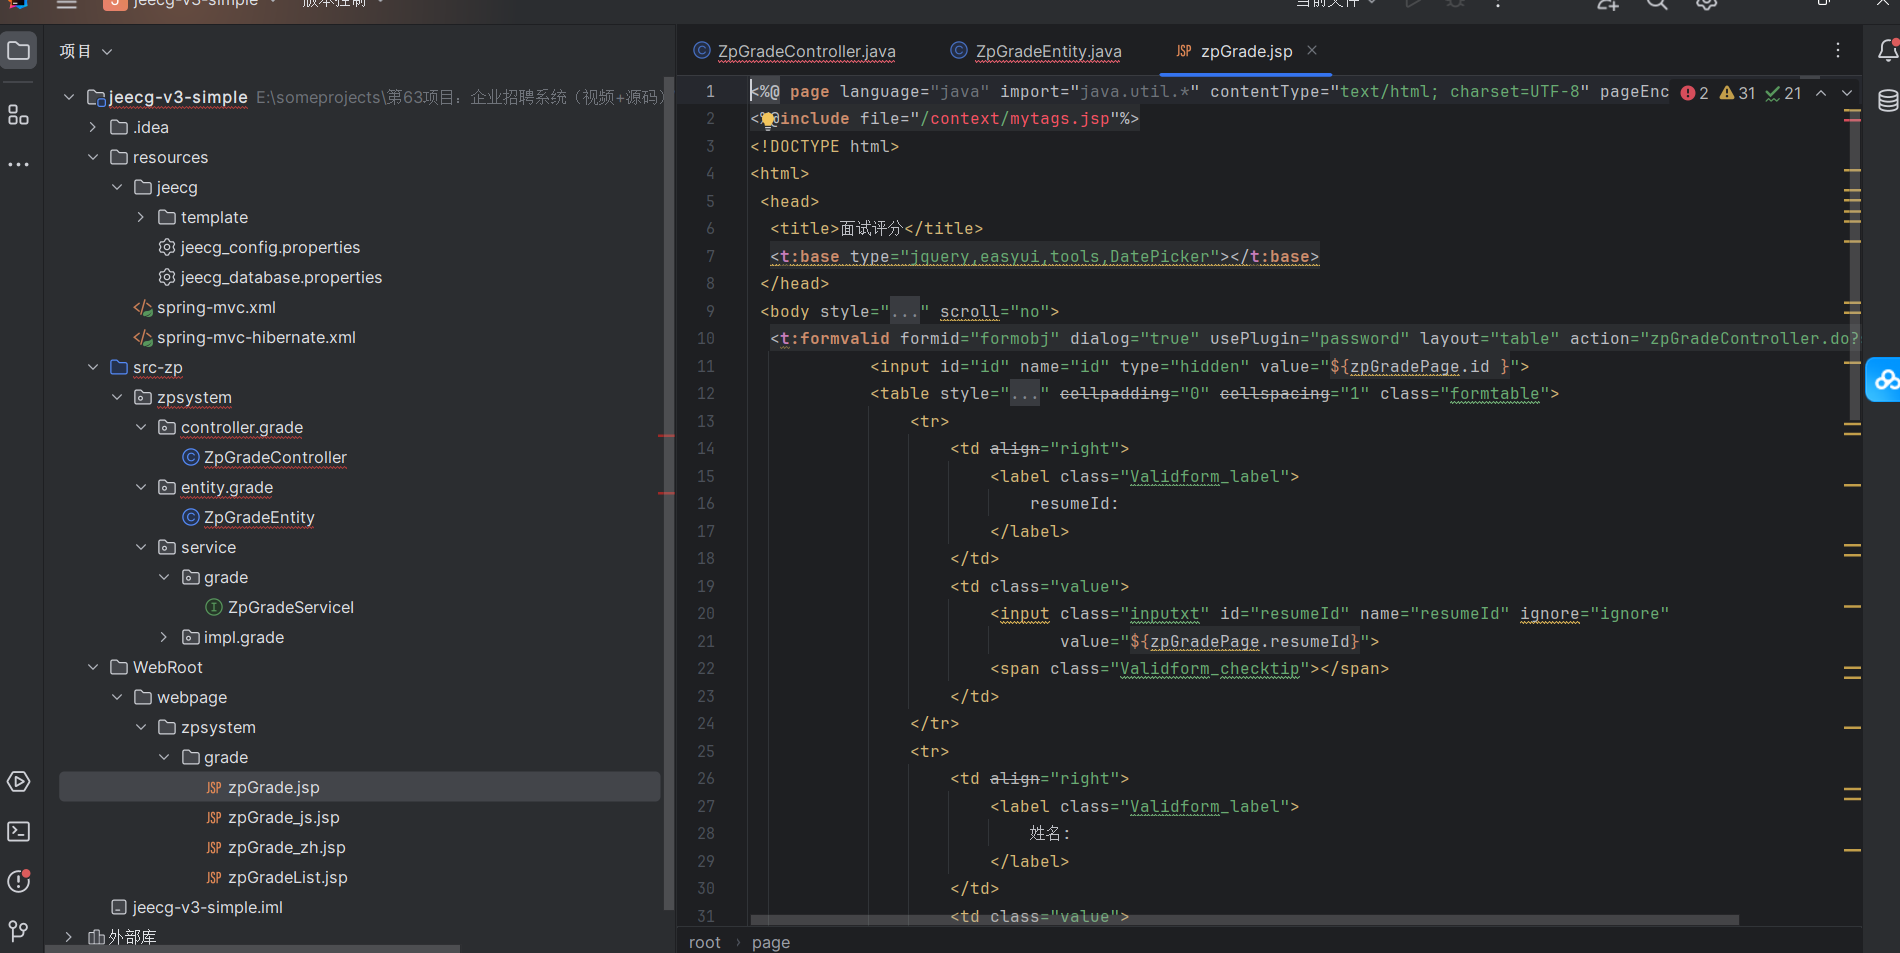Collapse the controller.grade package
This screenshot has height=953, width=1900.
point(141,427)
